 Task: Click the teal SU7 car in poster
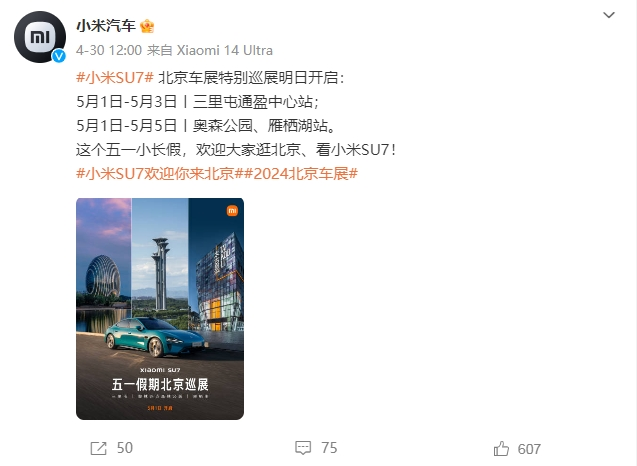pos(156,337)
